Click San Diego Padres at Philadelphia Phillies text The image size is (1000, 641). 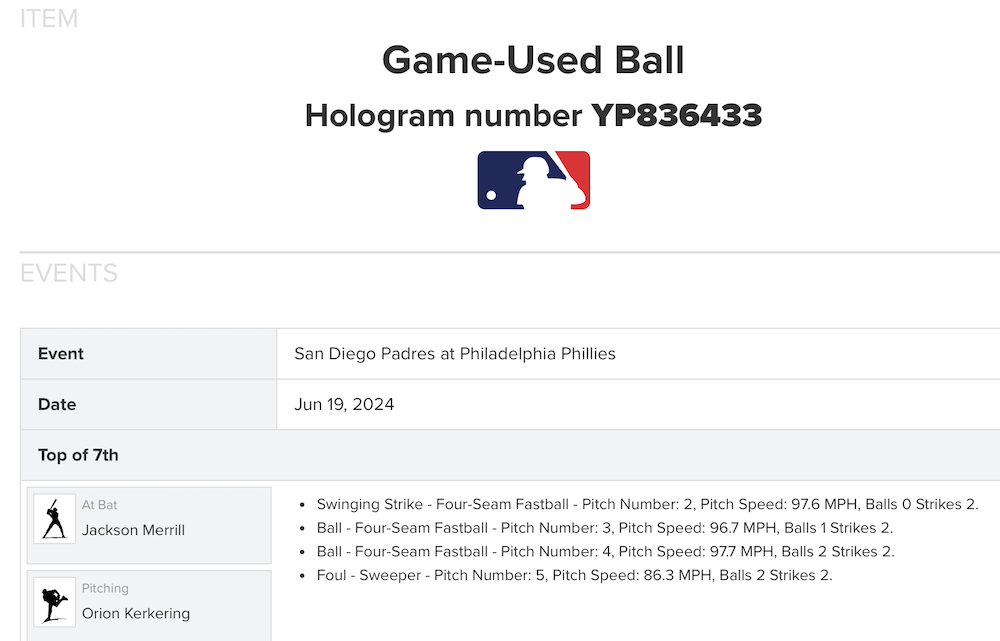(x=455, y=354)
